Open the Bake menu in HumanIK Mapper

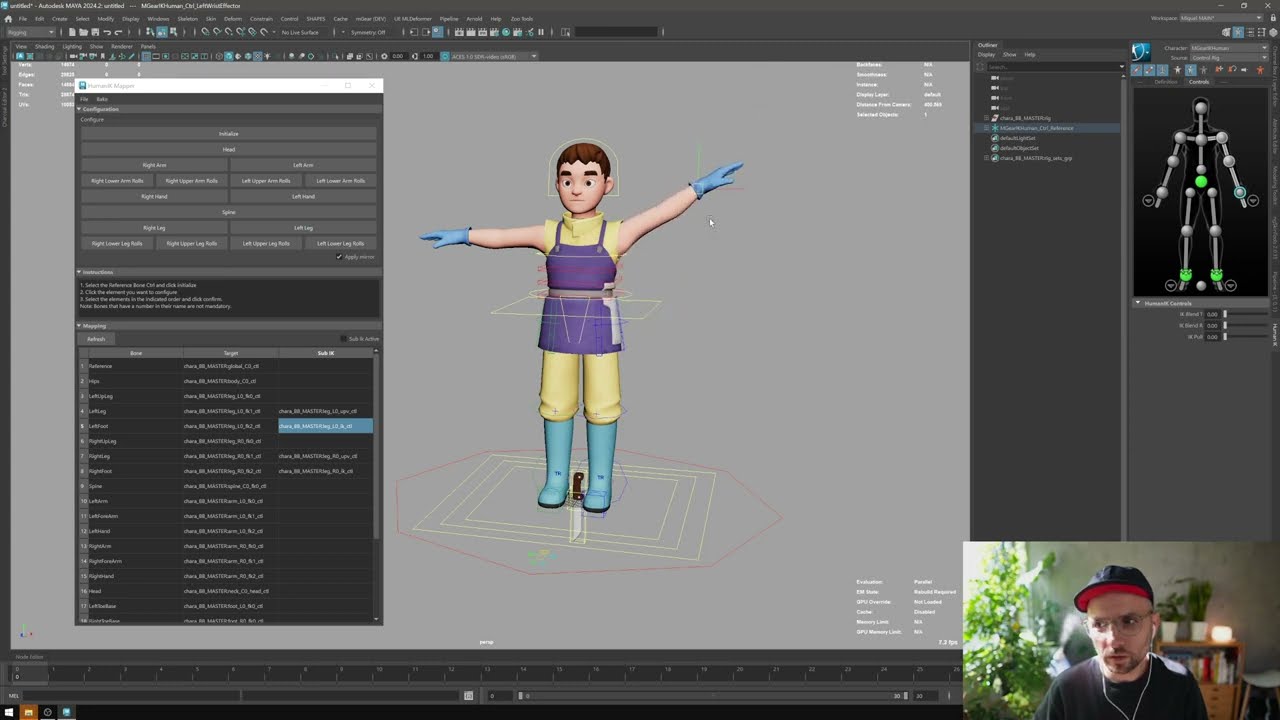[x=102, y=99]
